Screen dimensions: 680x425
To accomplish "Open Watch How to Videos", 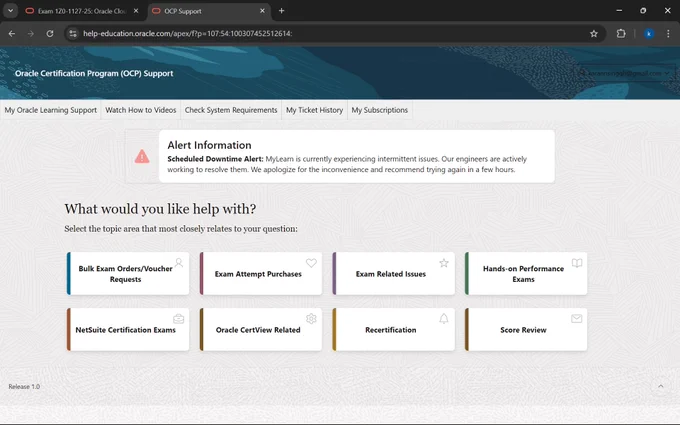I will click(x=141, y=110).
